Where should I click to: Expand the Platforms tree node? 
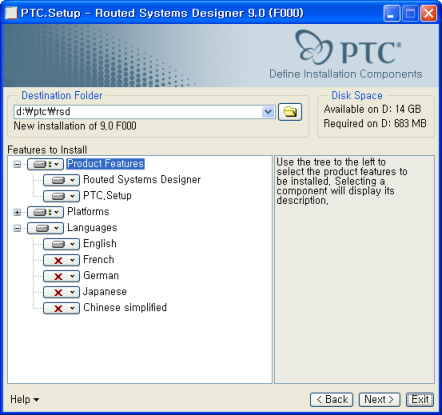[x=17, y=212]
